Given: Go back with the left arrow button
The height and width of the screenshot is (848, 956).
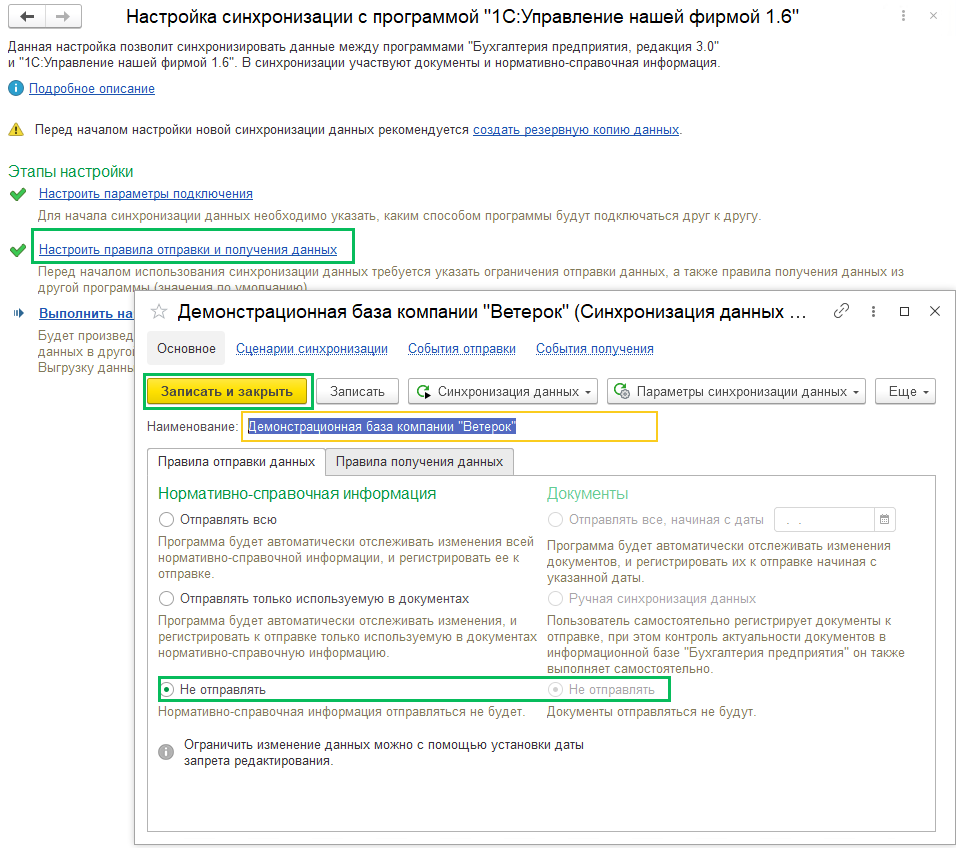Looking at the screenshot, I should click(x=27, y=16).
